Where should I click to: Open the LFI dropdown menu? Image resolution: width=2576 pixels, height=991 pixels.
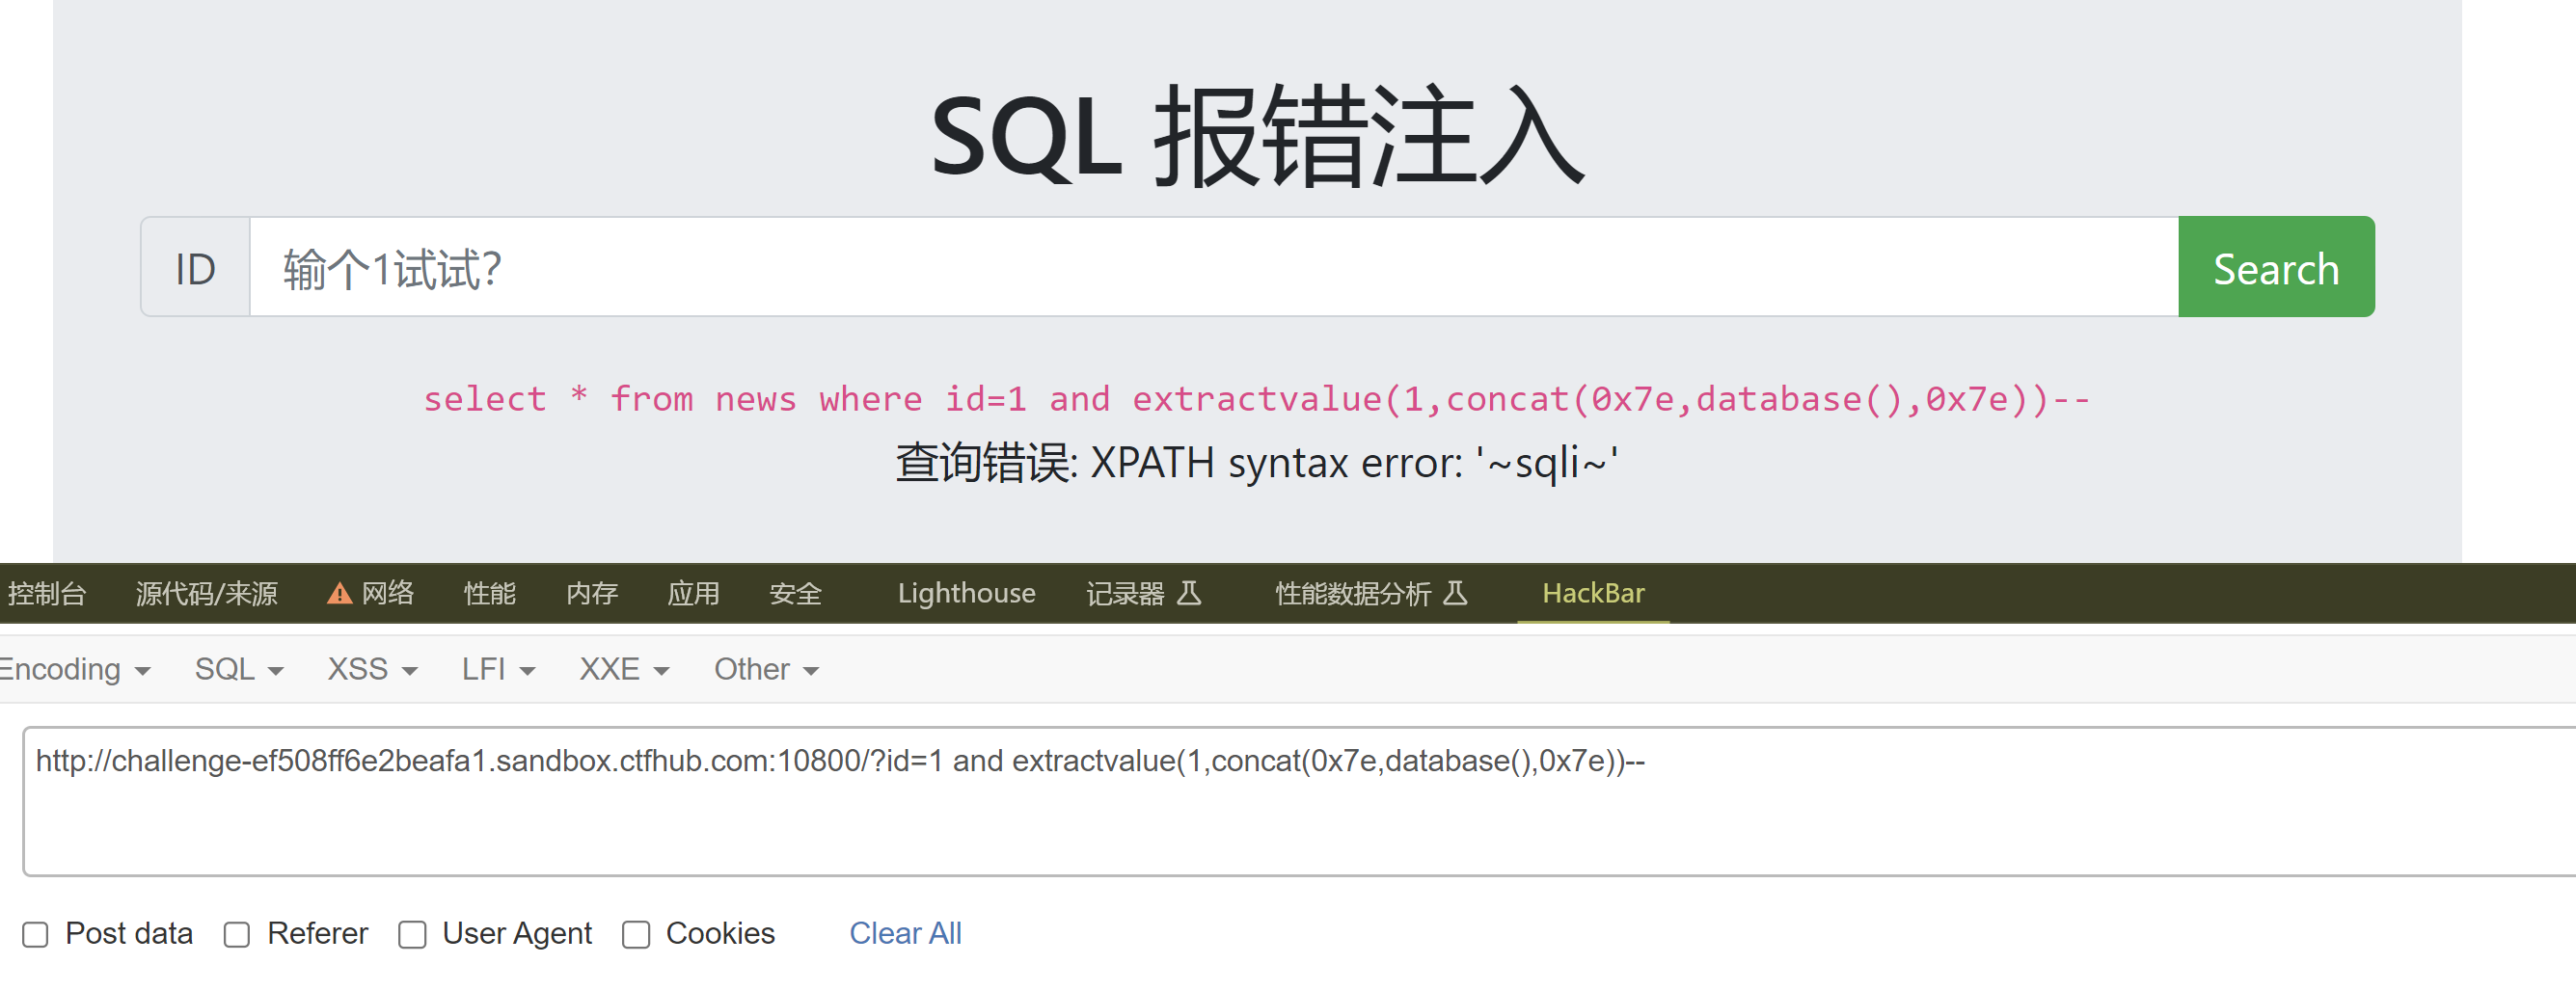[x=498, y=669]
